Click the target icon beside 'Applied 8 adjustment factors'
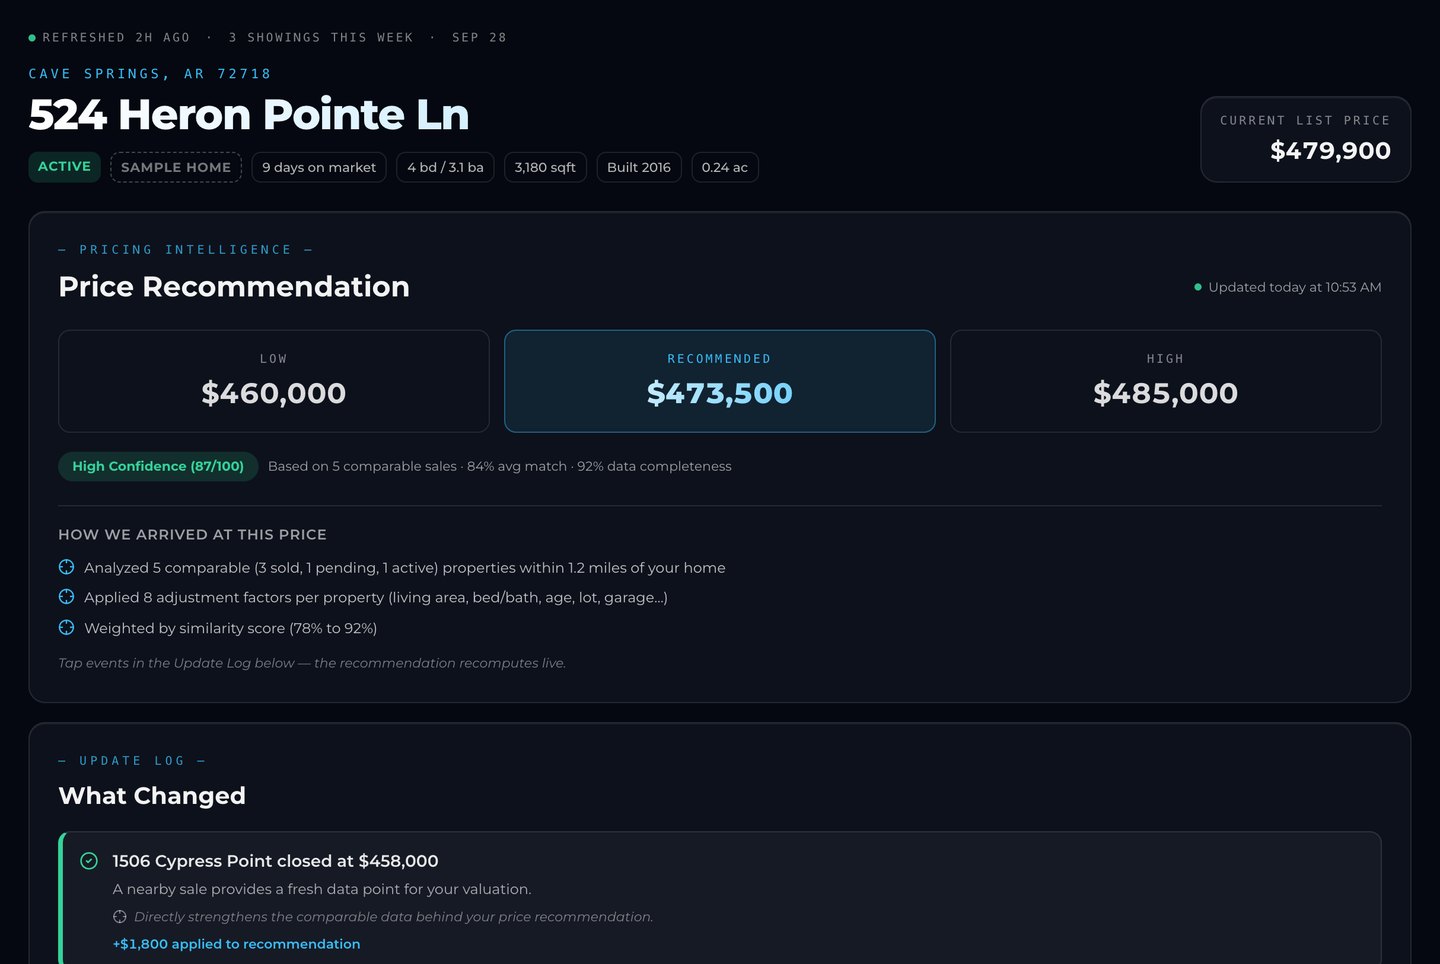Screen dimensions: 1440x964 pos(67,597)
